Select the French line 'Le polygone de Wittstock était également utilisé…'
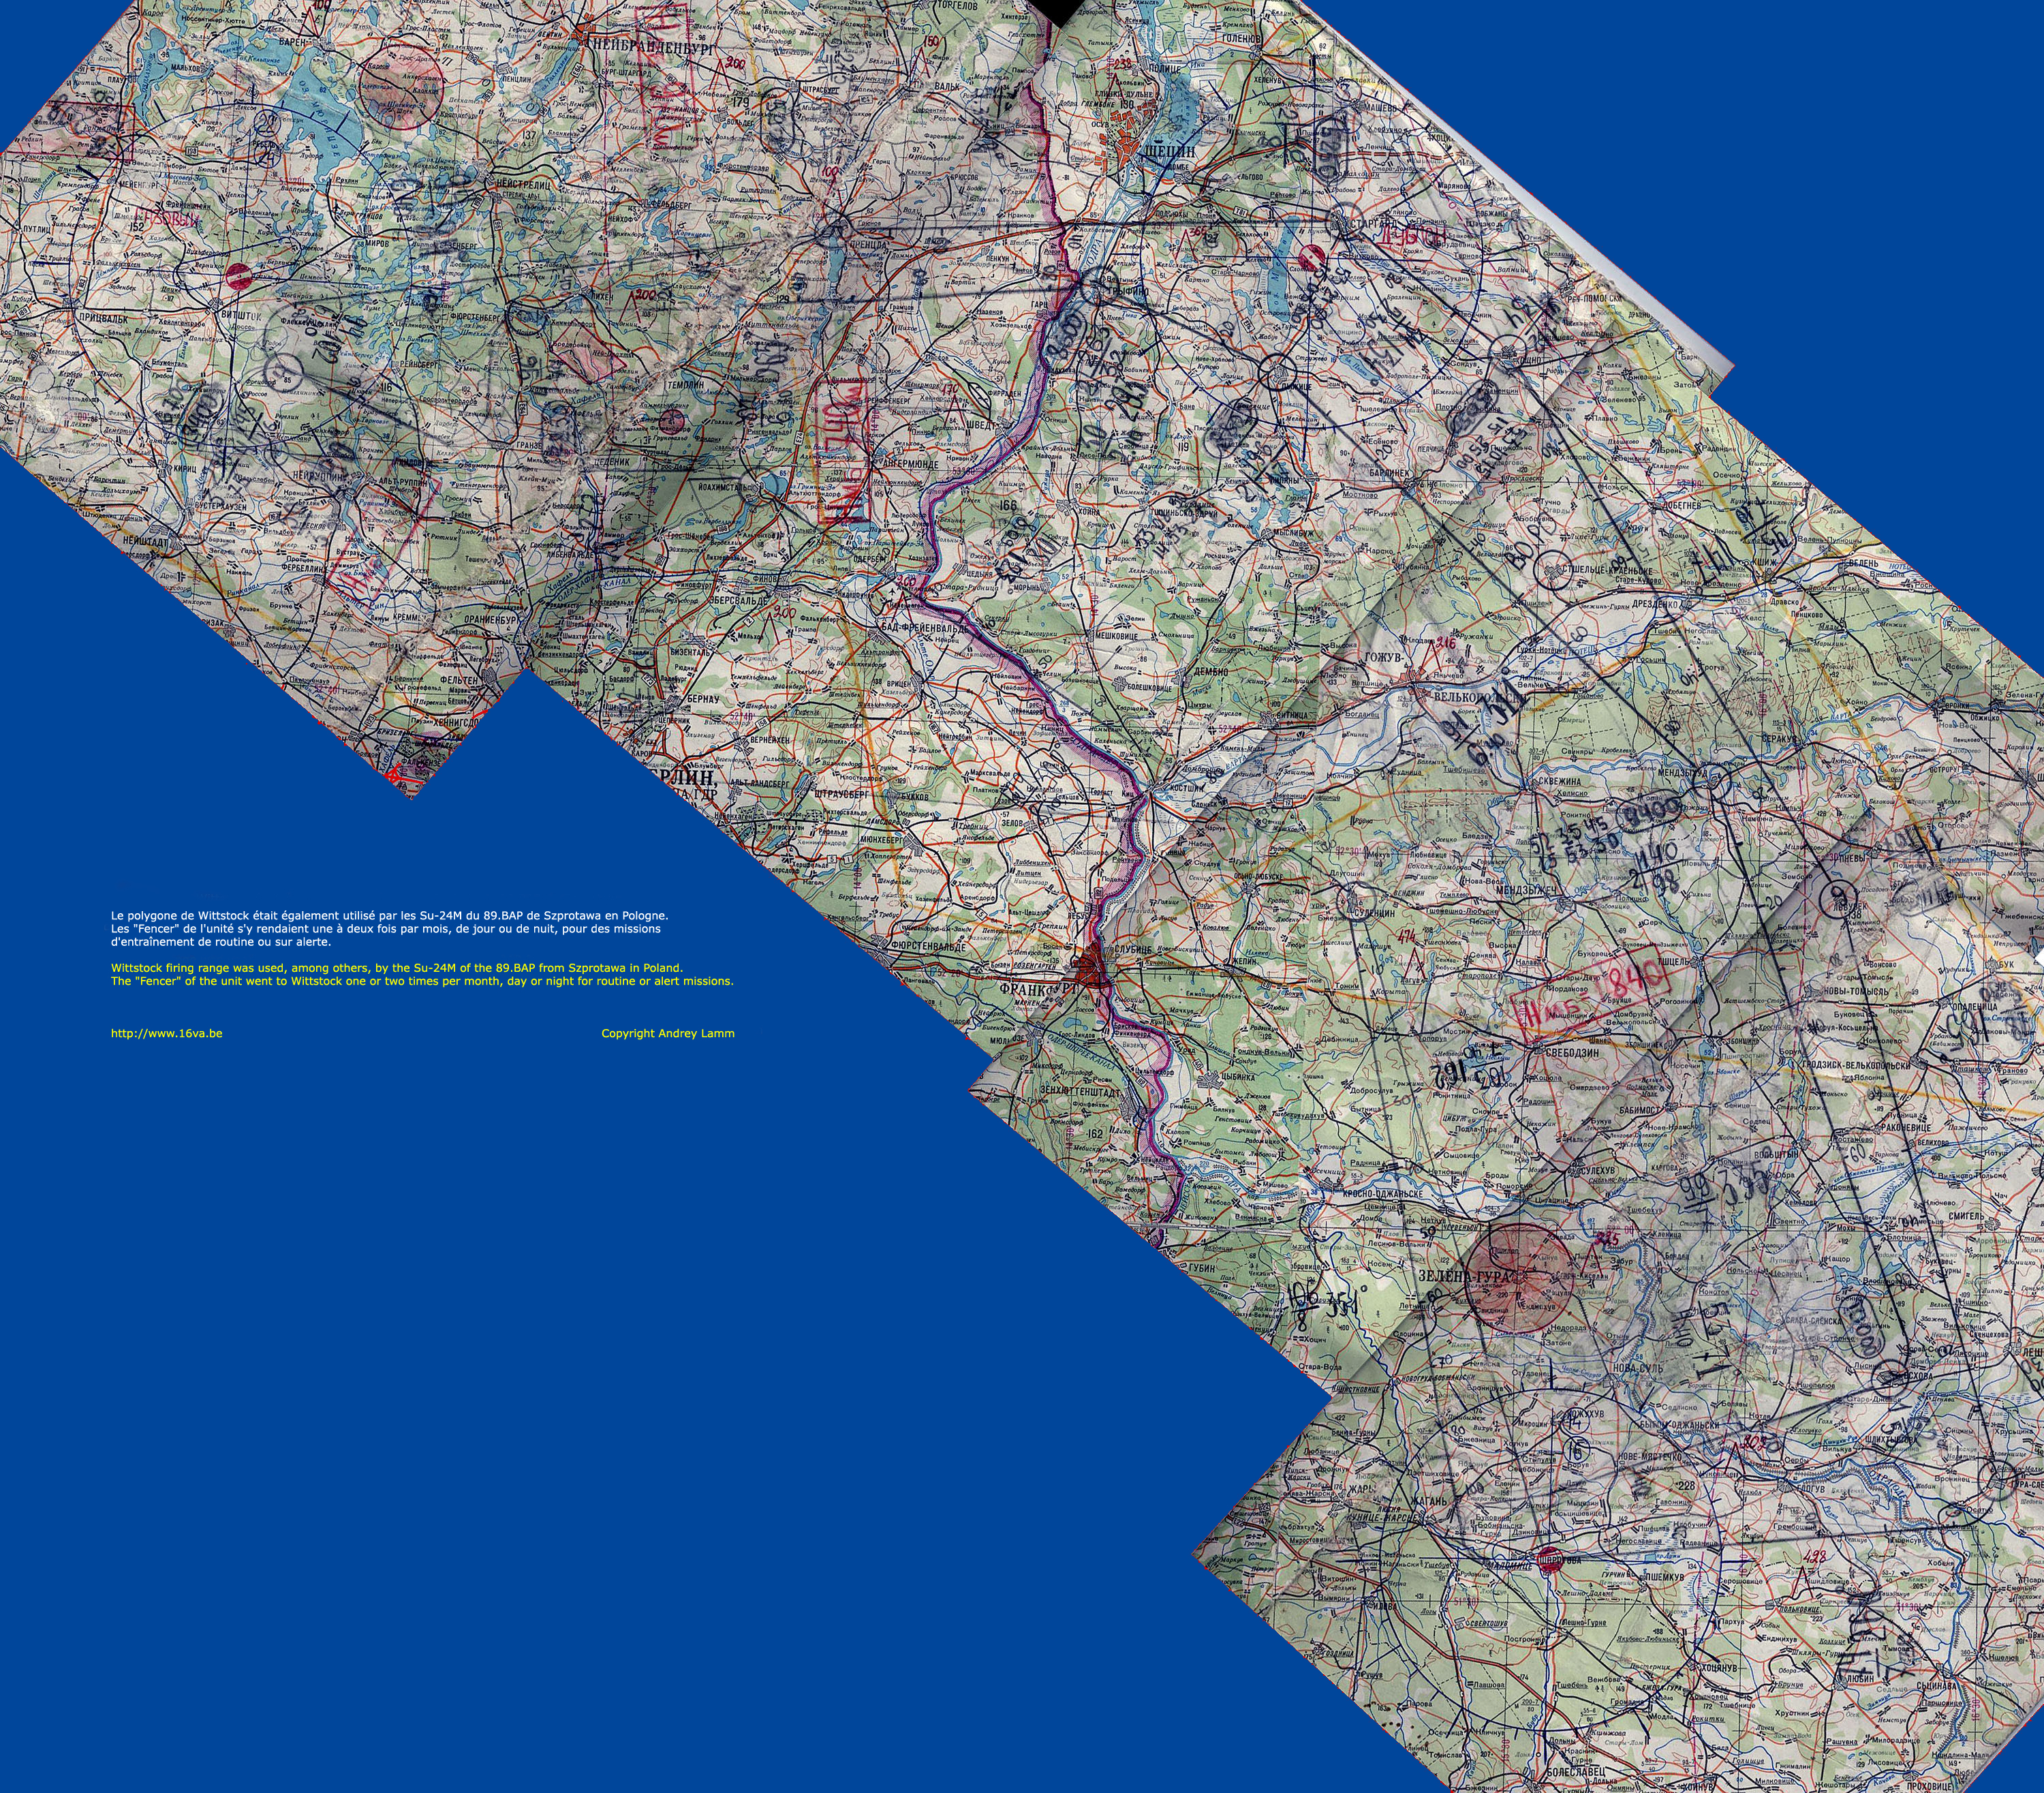The height and width of the screenshot is (1793, 2044). coord(389,915)
